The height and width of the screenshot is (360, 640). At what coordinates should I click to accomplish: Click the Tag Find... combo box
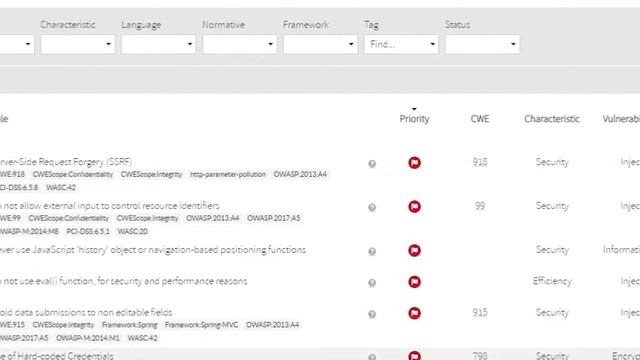tap(401, 44)
